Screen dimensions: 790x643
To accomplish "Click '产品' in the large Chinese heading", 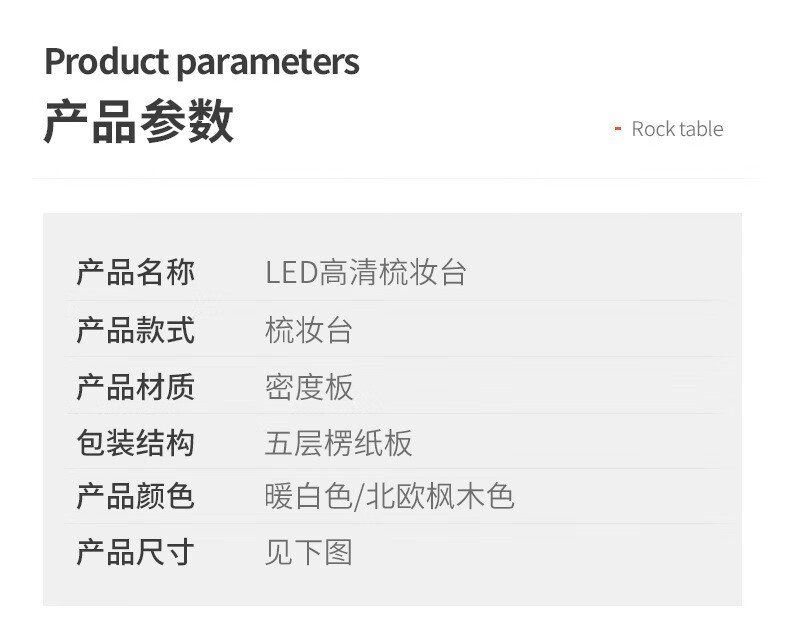I will pyautogui.click(x=90, y=122).
